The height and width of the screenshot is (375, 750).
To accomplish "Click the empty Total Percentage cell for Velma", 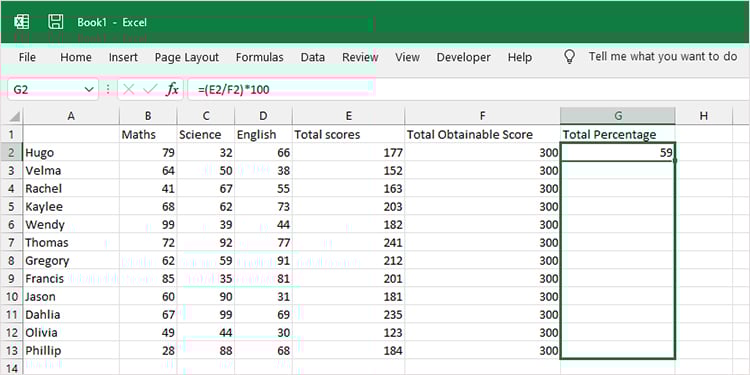I will 618,171.
